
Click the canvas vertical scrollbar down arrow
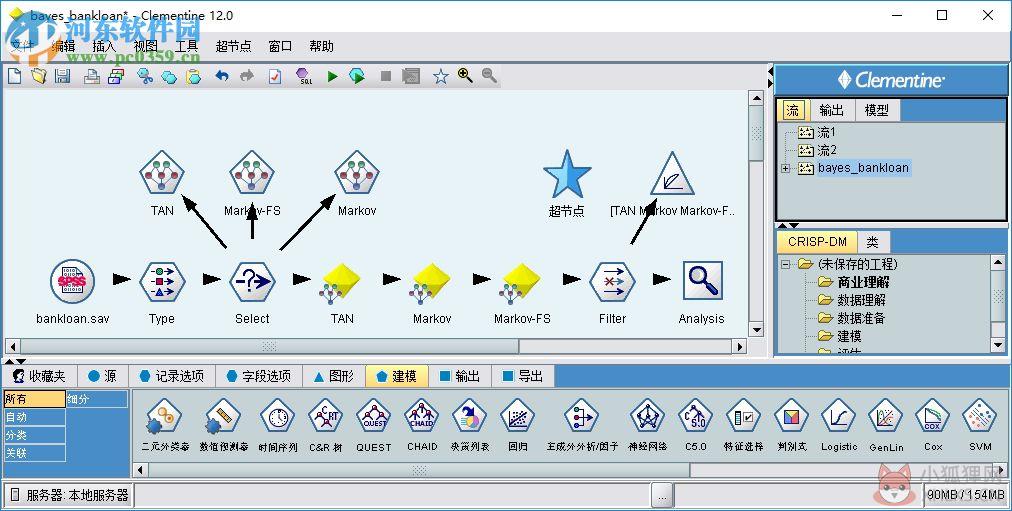coord(756,330)
